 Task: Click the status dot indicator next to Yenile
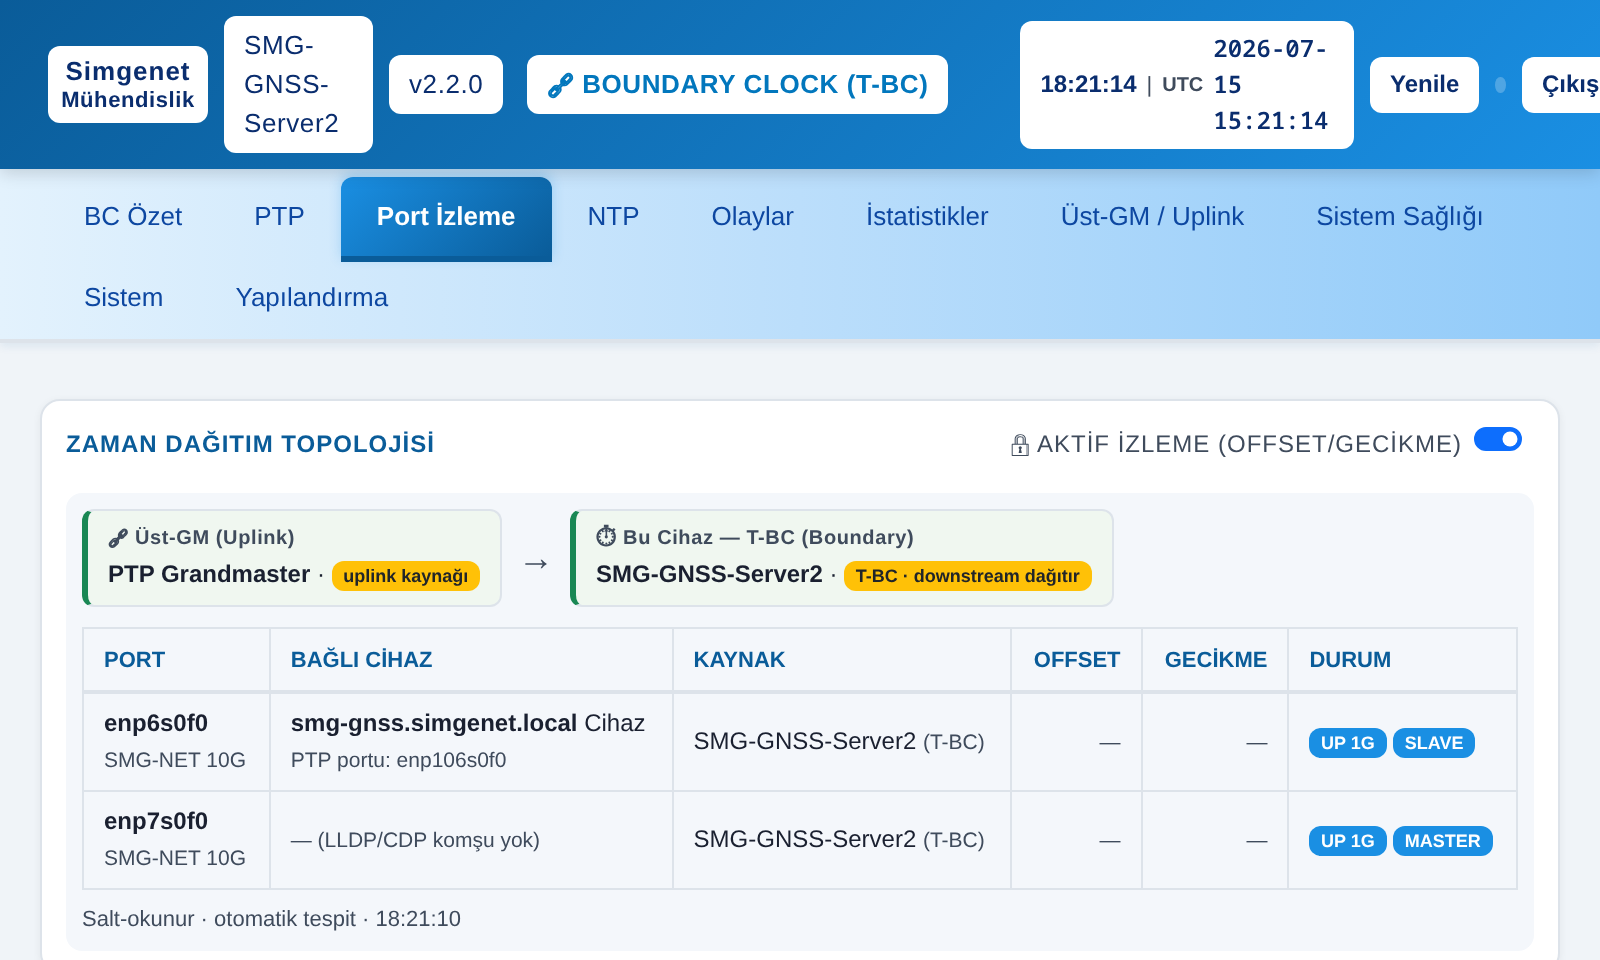tap(1500, 85)
